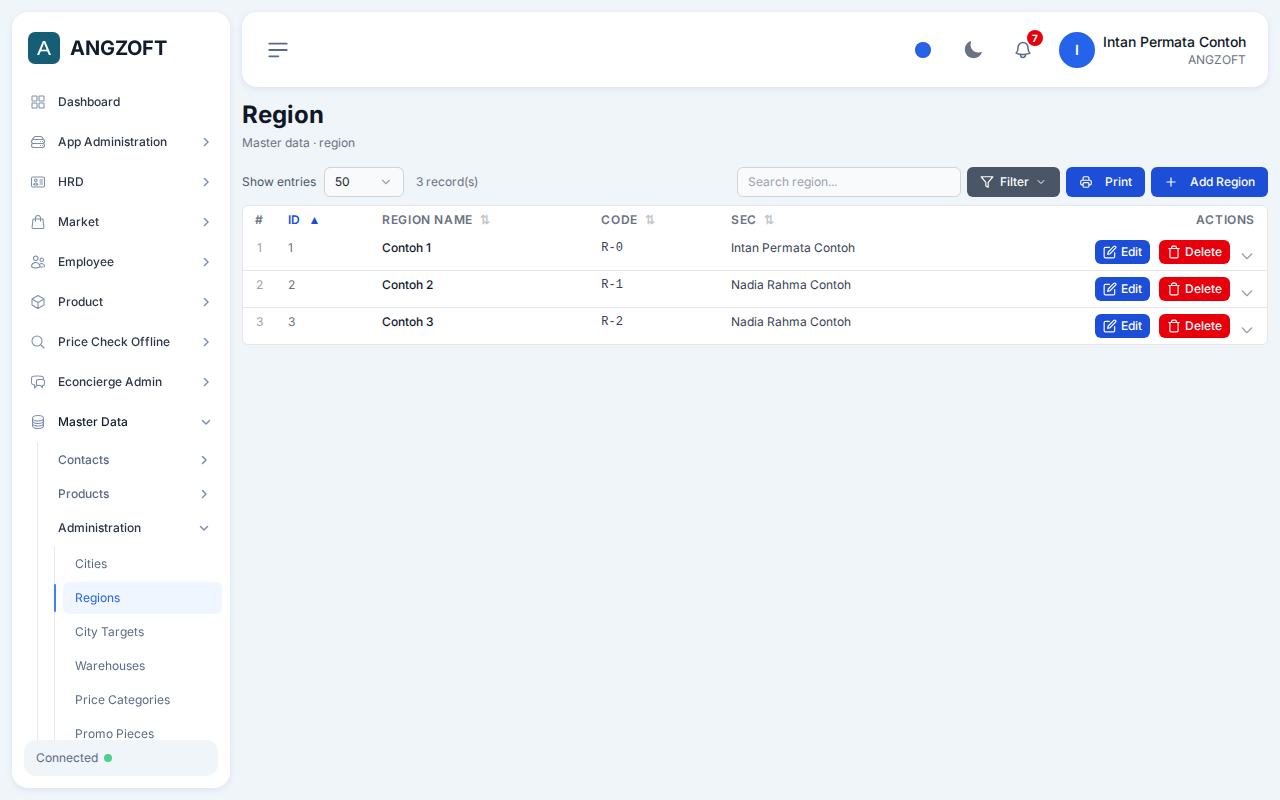Click the ANGZOFT logo icon
This screenshot has height=800, width=1280.
pos(44,48)
